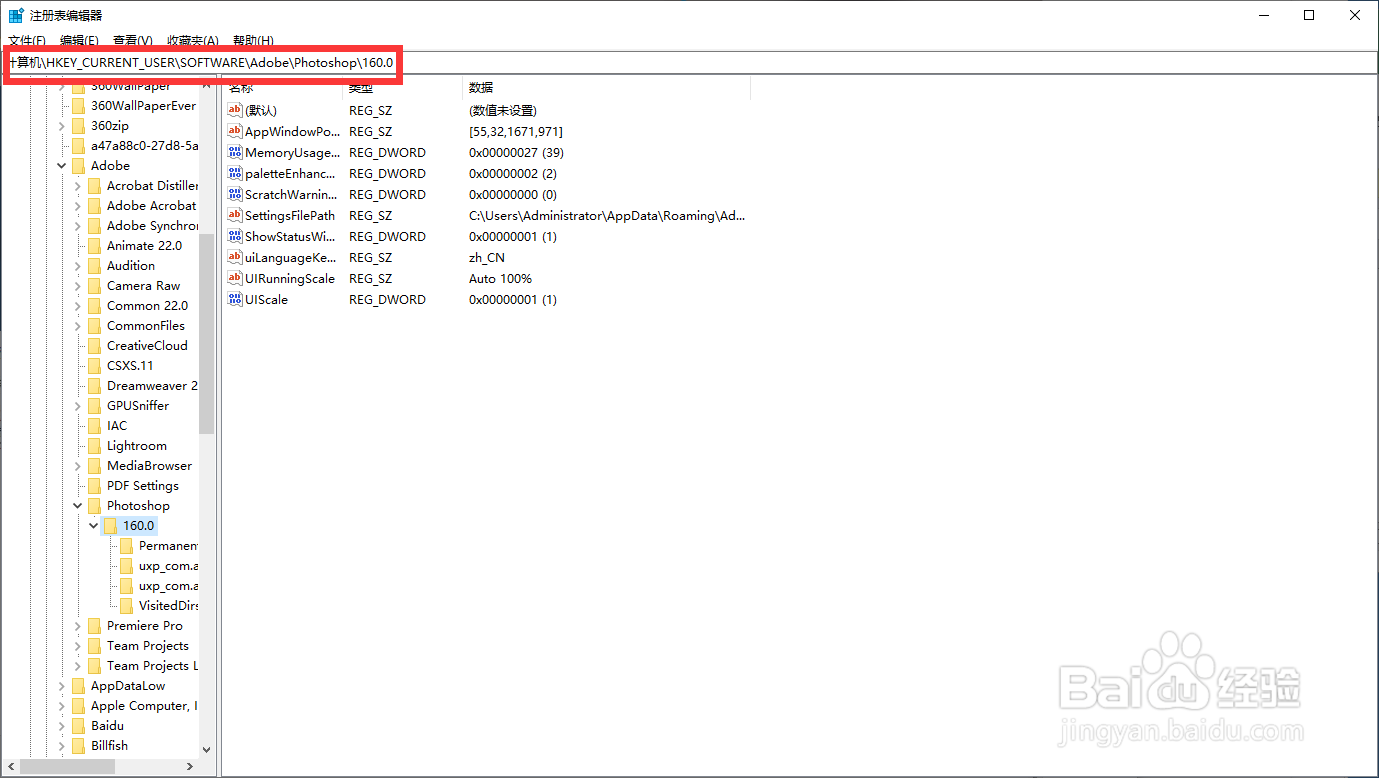
Task: Click the (数值未设置) data value
Action: point(503,111)
